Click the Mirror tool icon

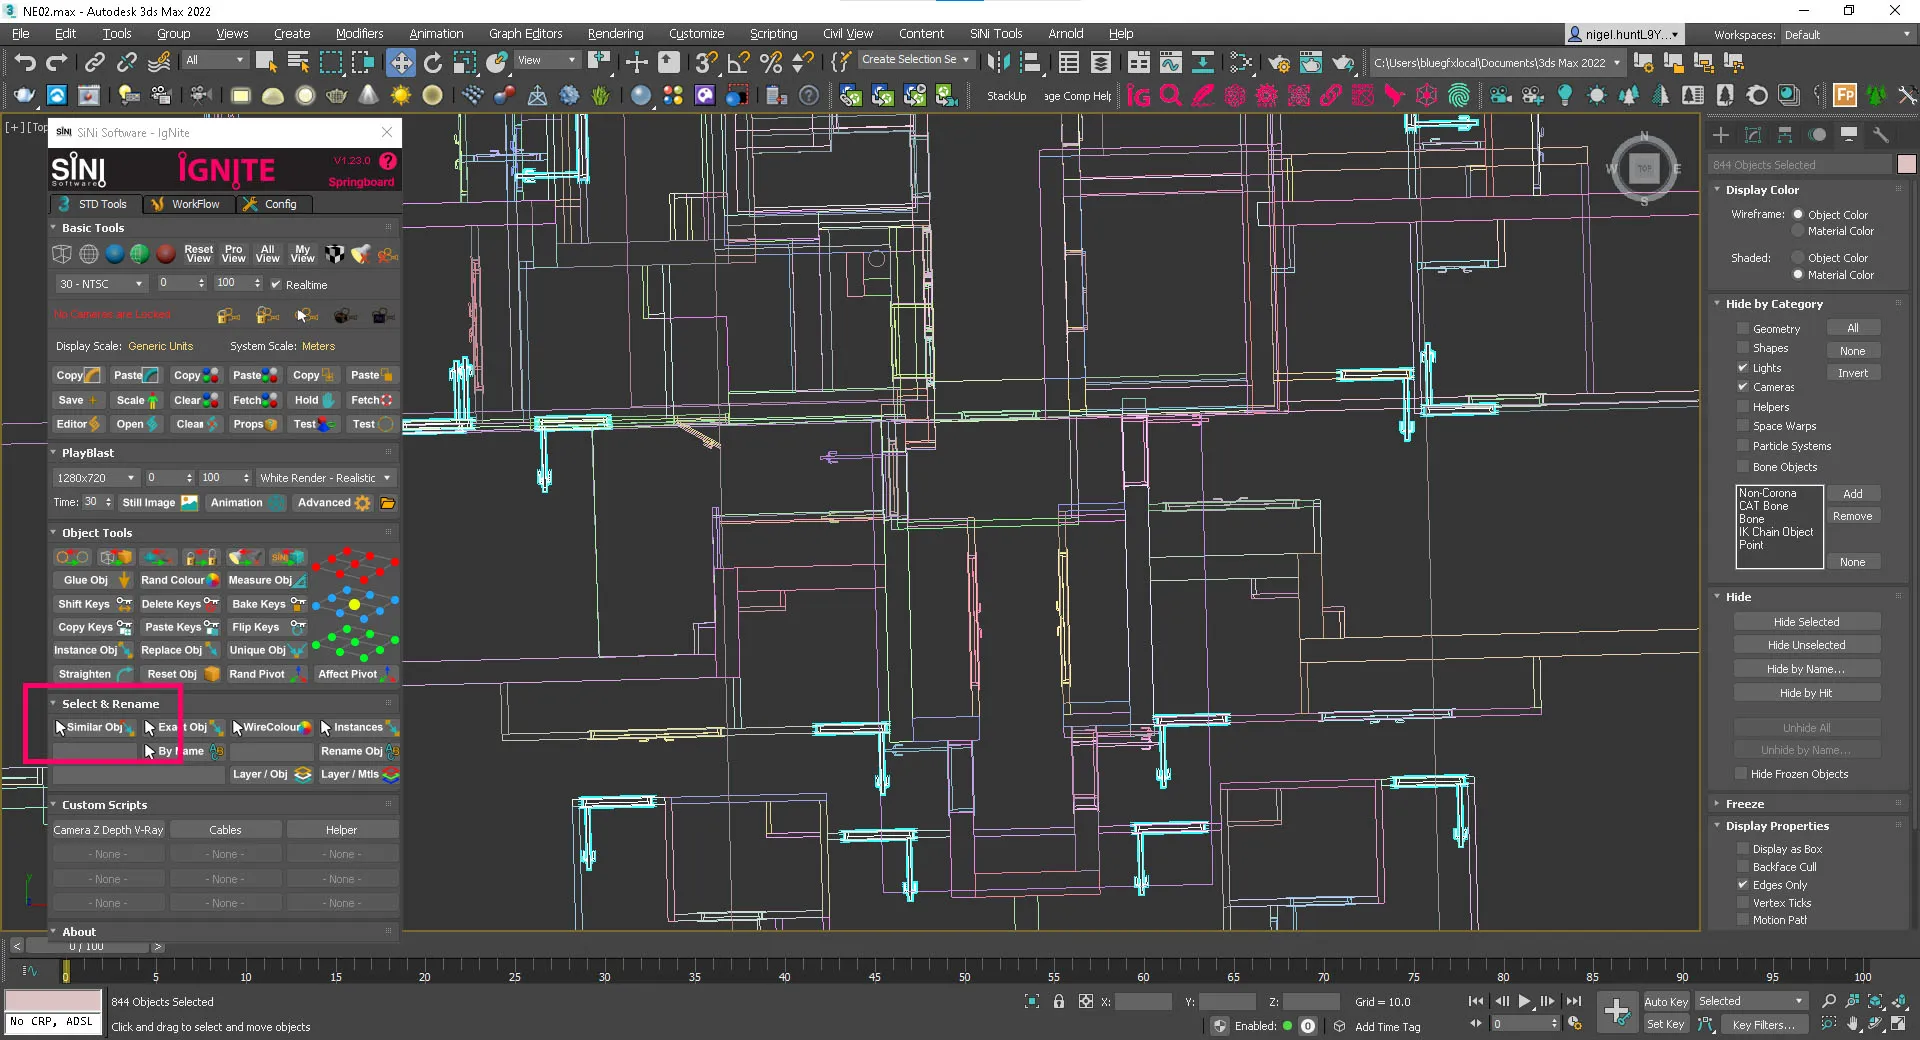(998, 63)
